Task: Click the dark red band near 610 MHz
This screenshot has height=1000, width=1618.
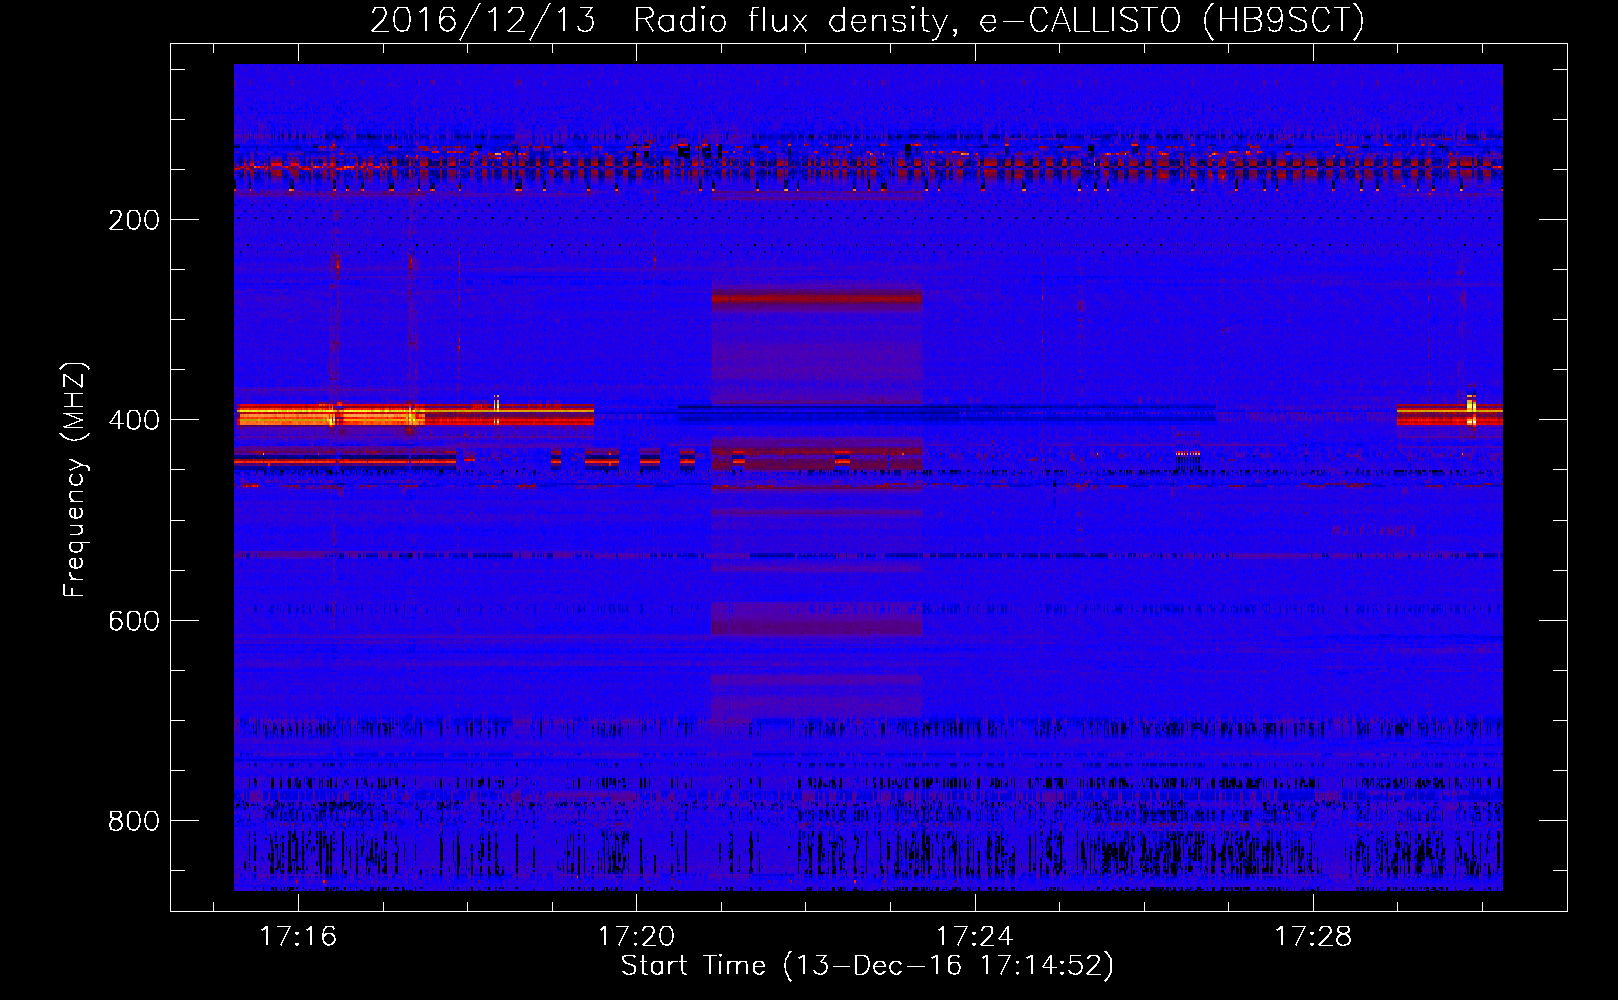Action: pos(817,625)
